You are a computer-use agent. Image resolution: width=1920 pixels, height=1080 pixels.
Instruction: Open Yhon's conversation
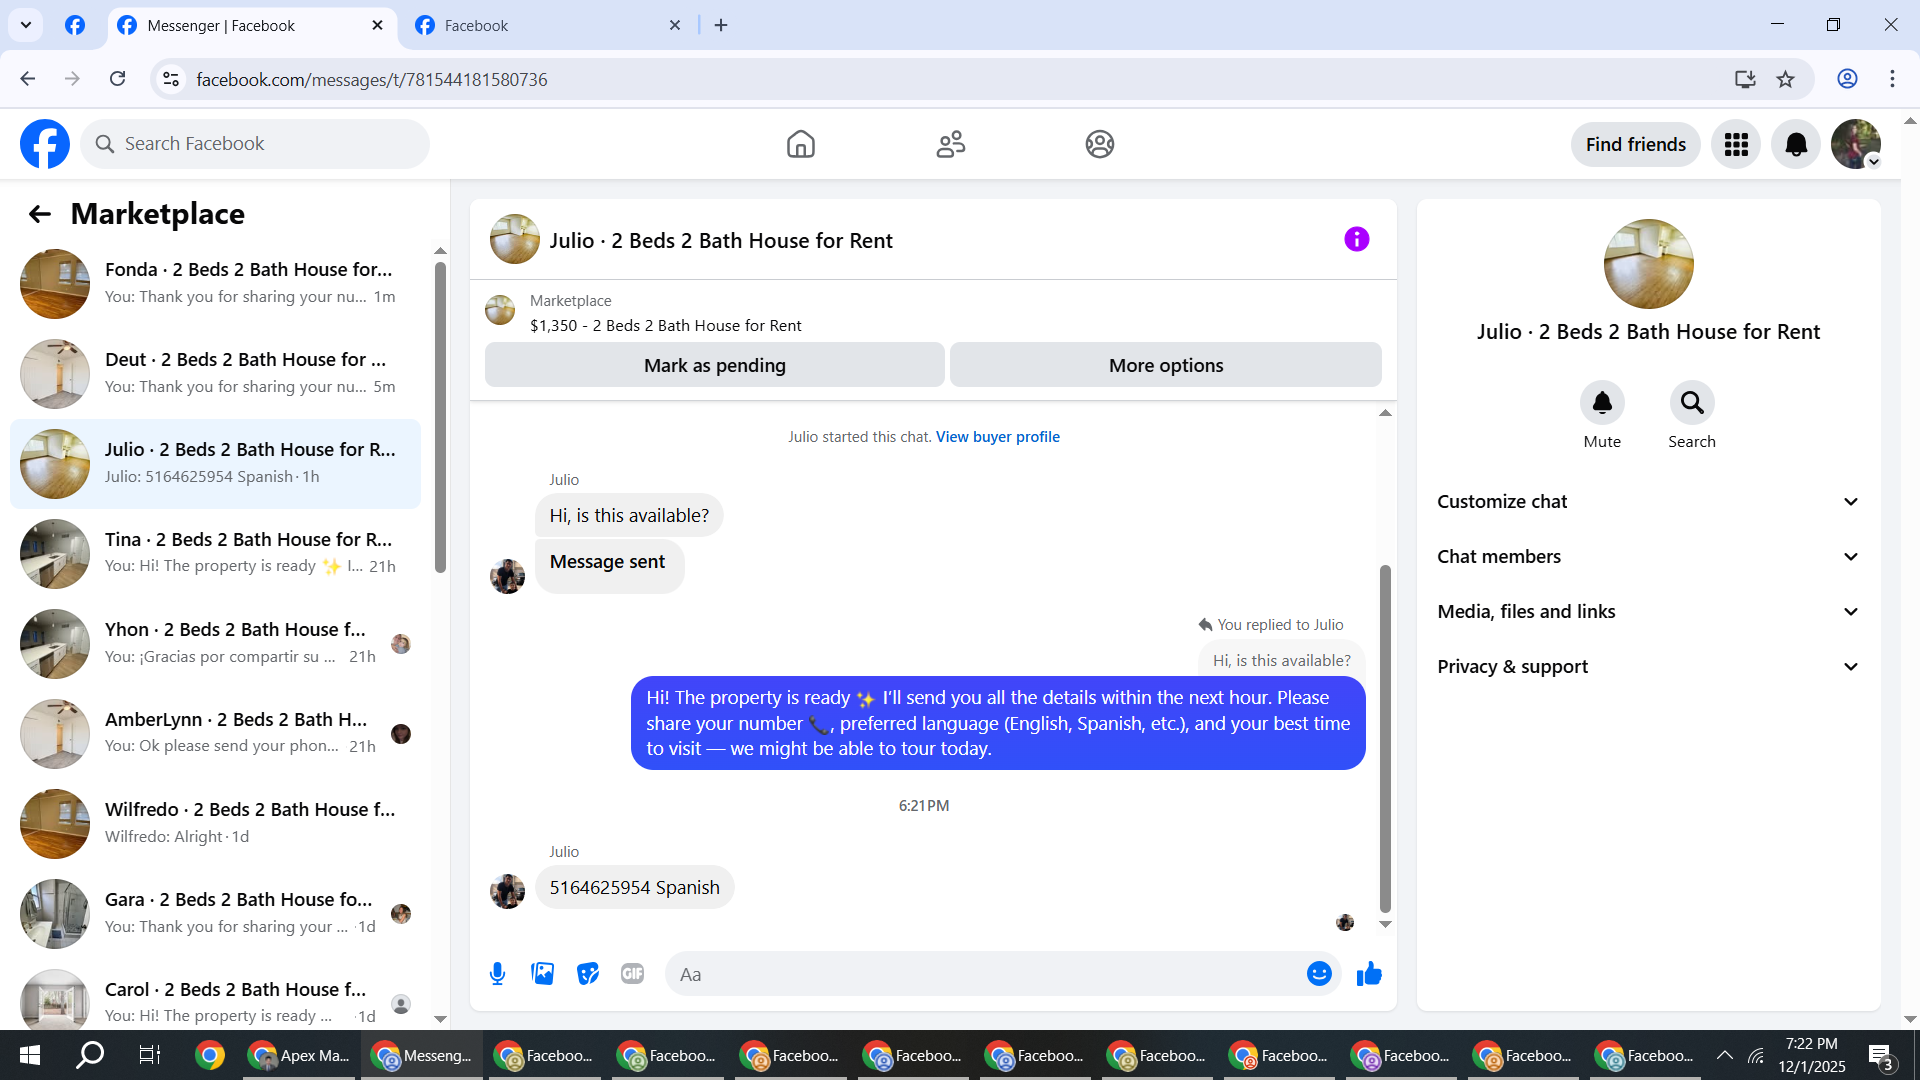click(215, 644)
